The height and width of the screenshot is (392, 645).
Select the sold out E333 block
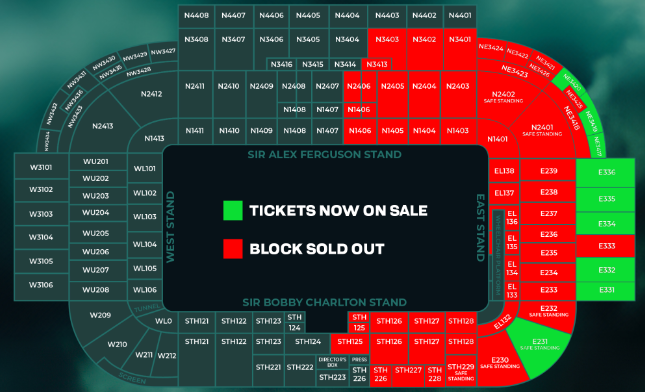[x=606, y=246]
